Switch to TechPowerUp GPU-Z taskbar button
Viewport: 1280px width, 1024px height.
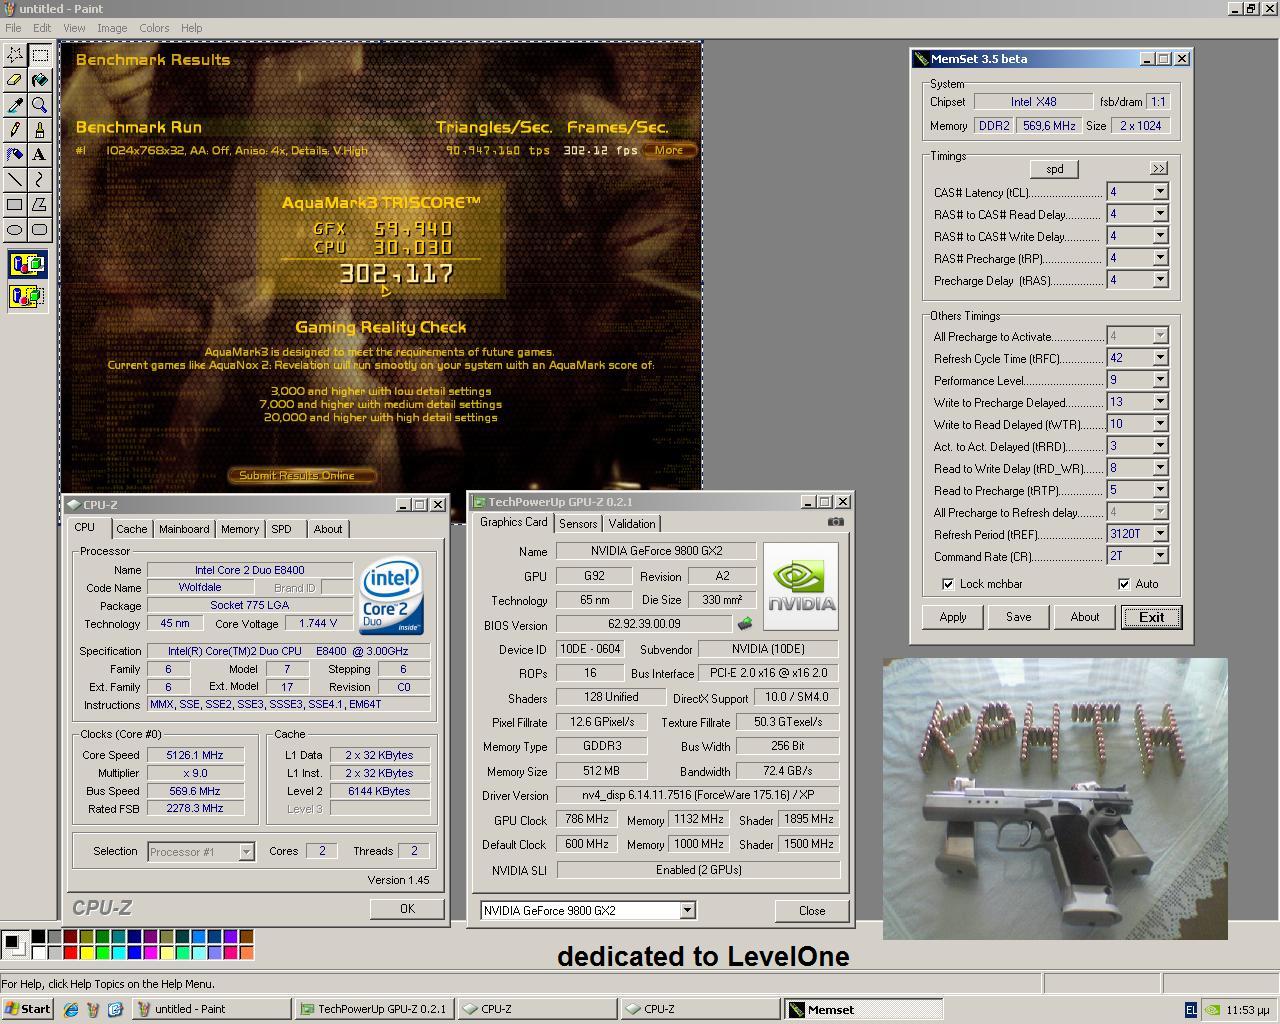pos(374,1009)
